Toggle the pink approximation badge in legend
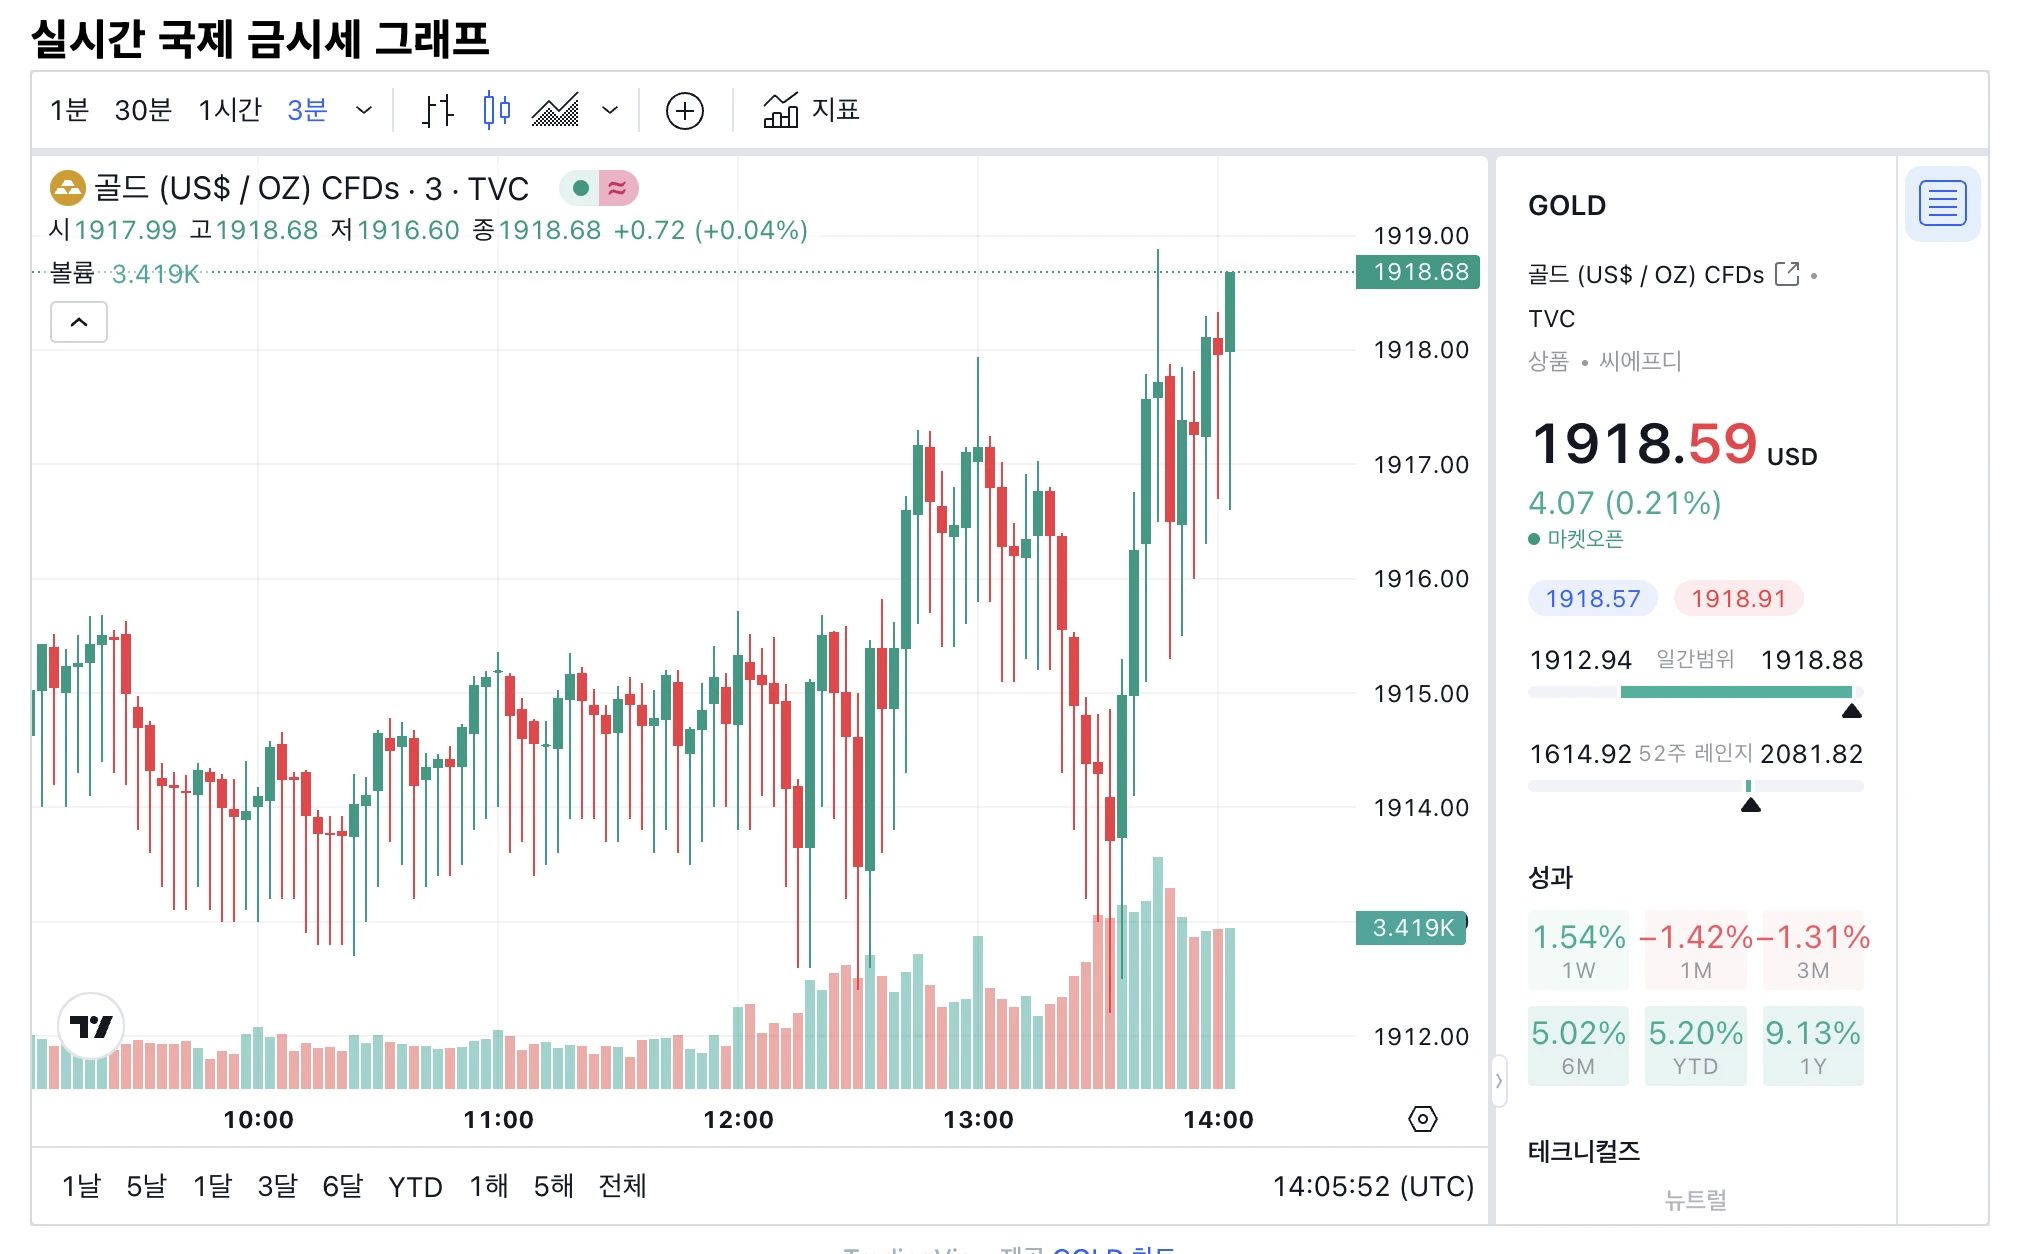This screenshot has height=1254, width=2018. coord(617,187)
